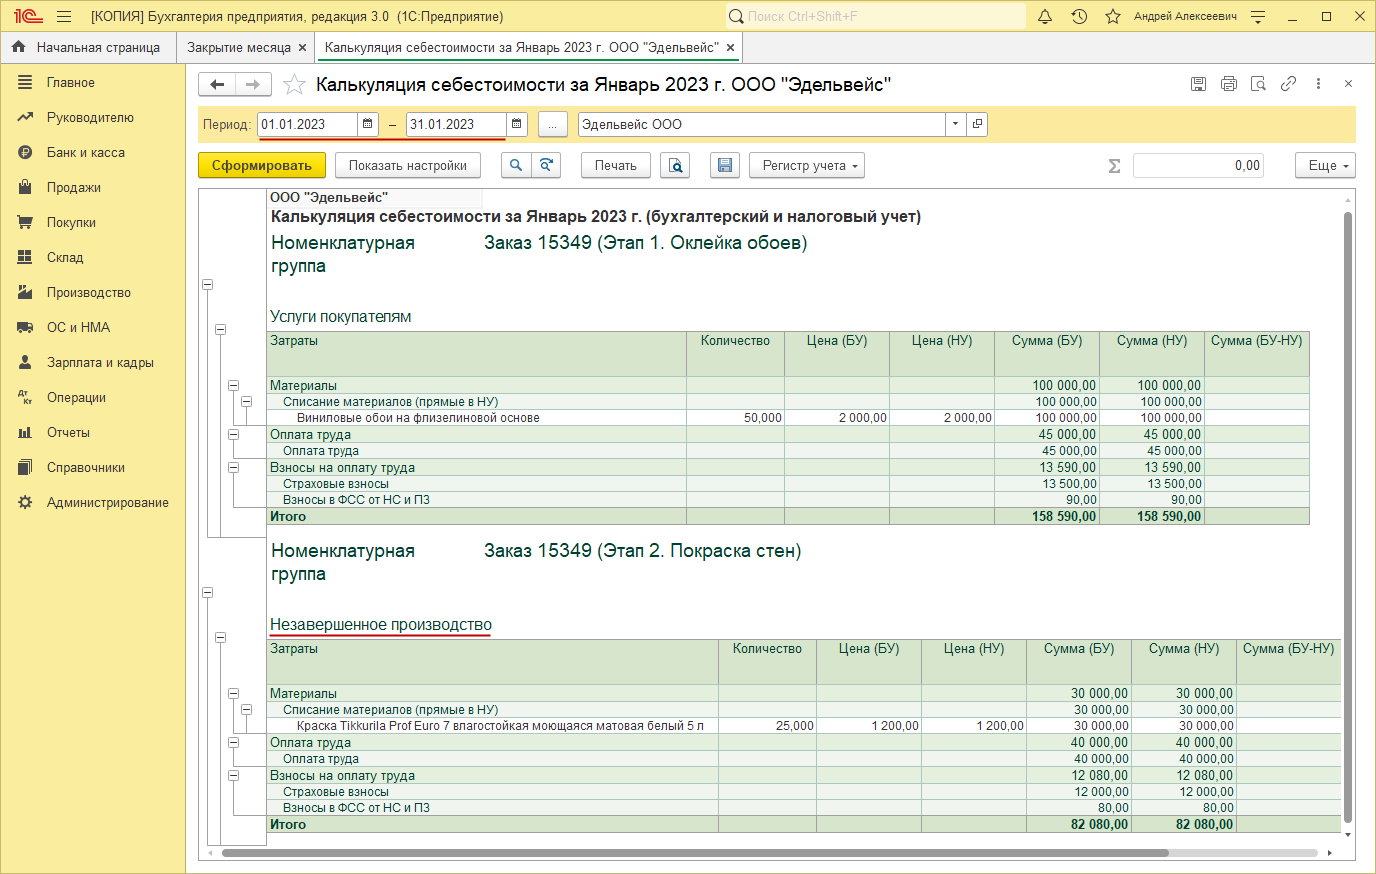This screenshot has width=1376, height=874.
Task: Open calendar for end date 31.01.2023
Action: (516, 124)
